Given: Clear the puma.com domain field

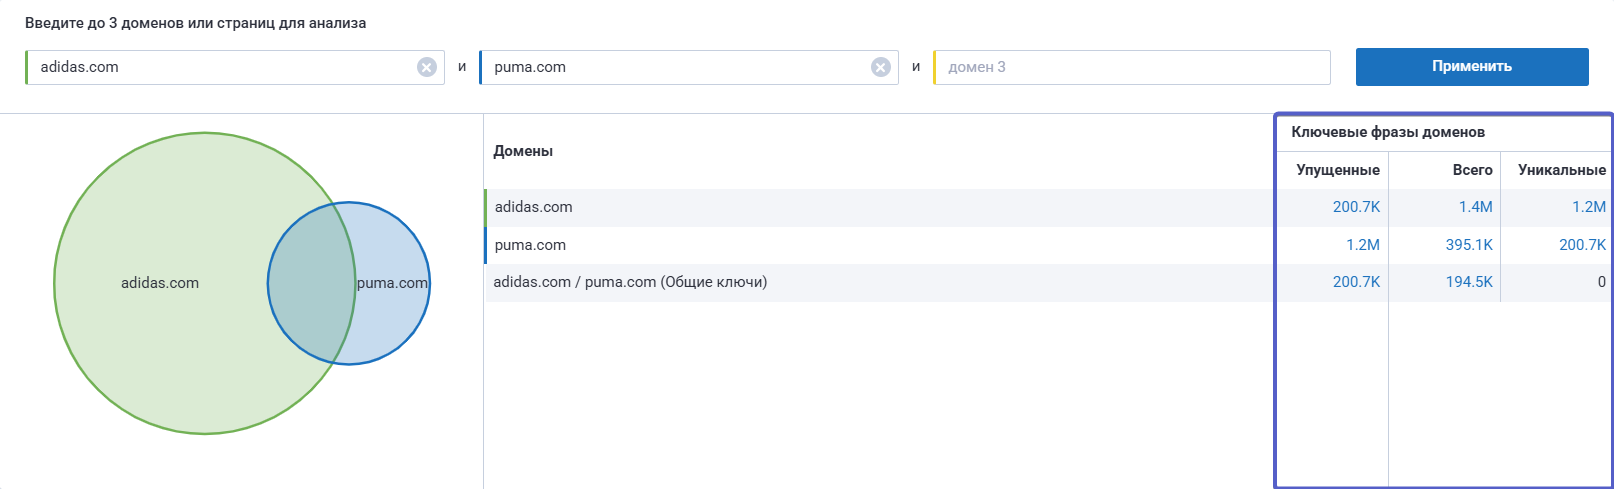Looking at the screenshot, I should [881, 67].
